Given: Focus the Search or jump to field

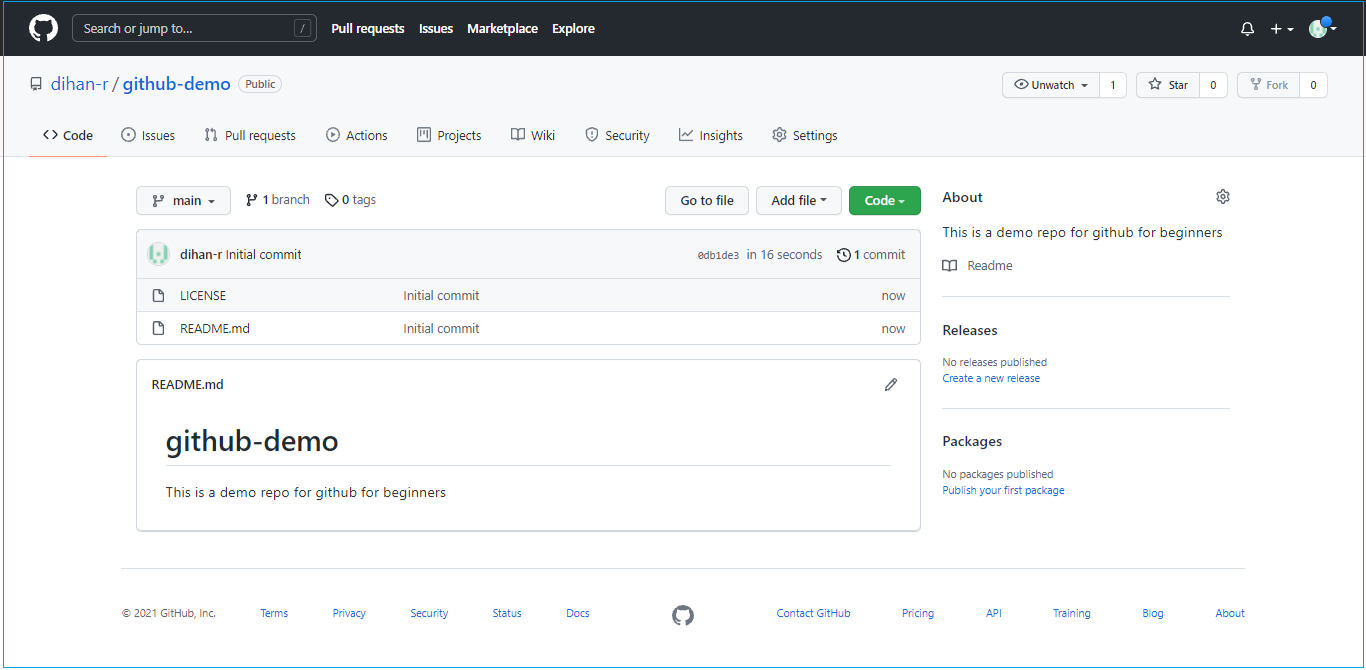Looking at the screenshot, I should point(194,28).
